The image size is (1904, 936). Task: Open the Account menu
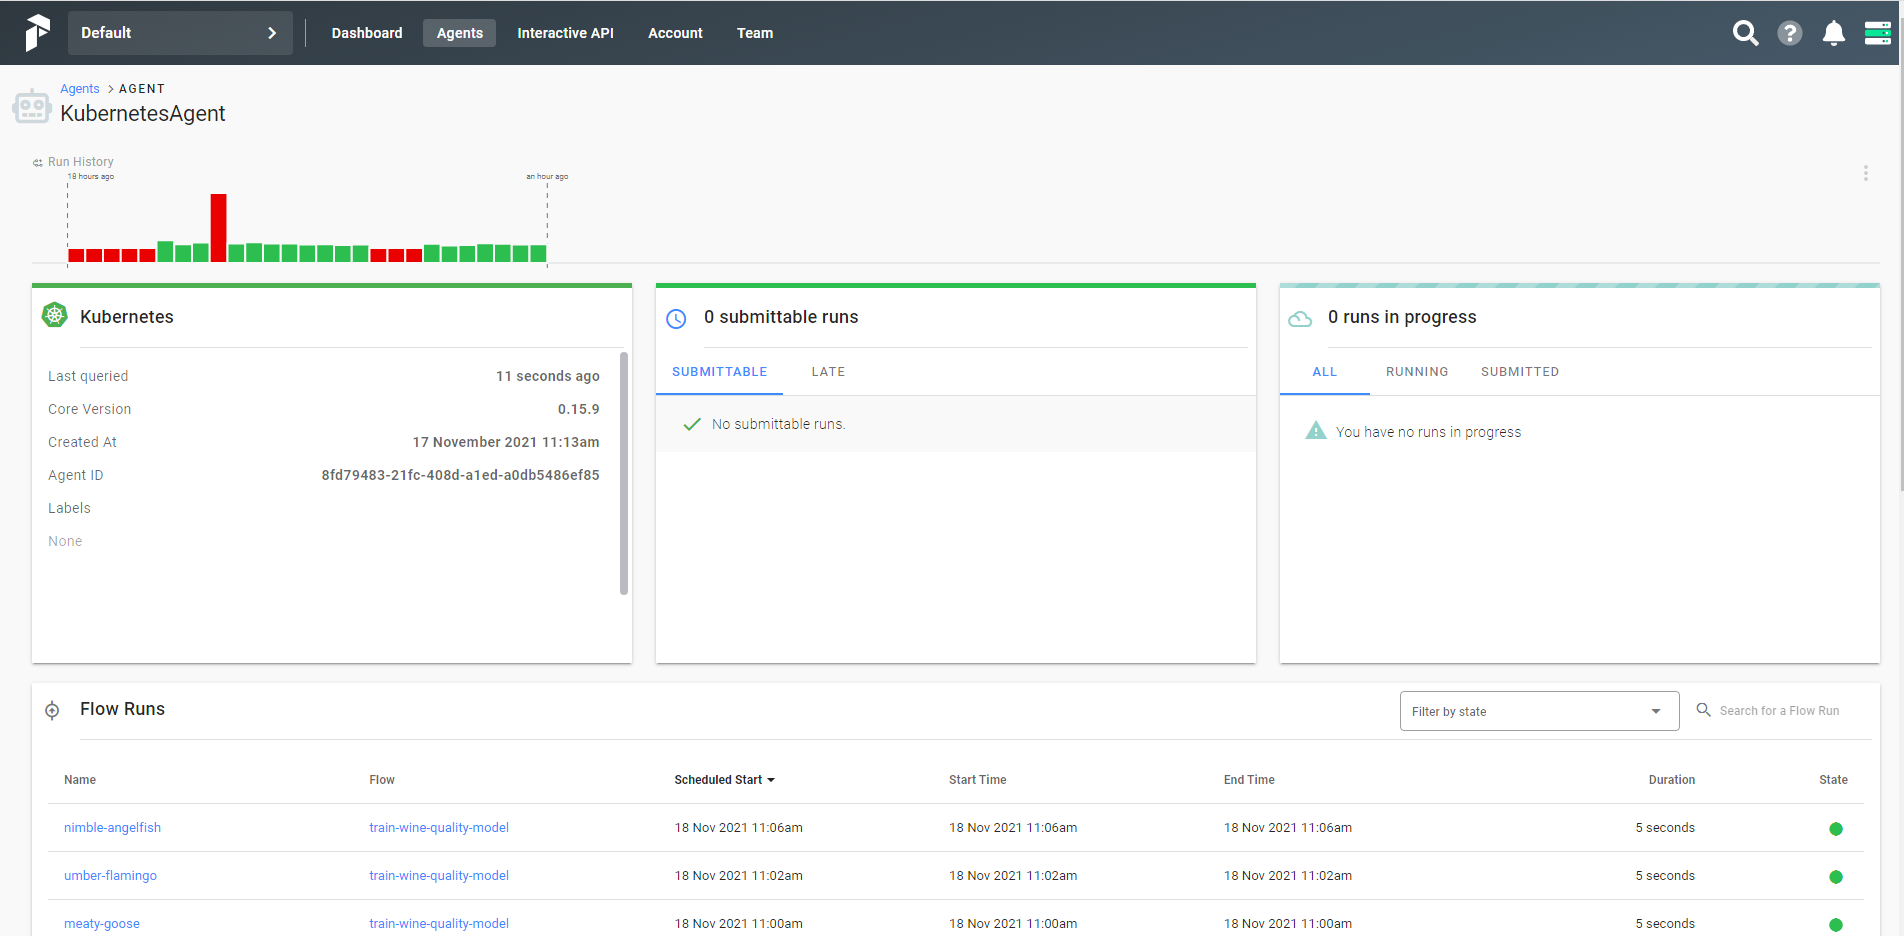coord(675,33)
